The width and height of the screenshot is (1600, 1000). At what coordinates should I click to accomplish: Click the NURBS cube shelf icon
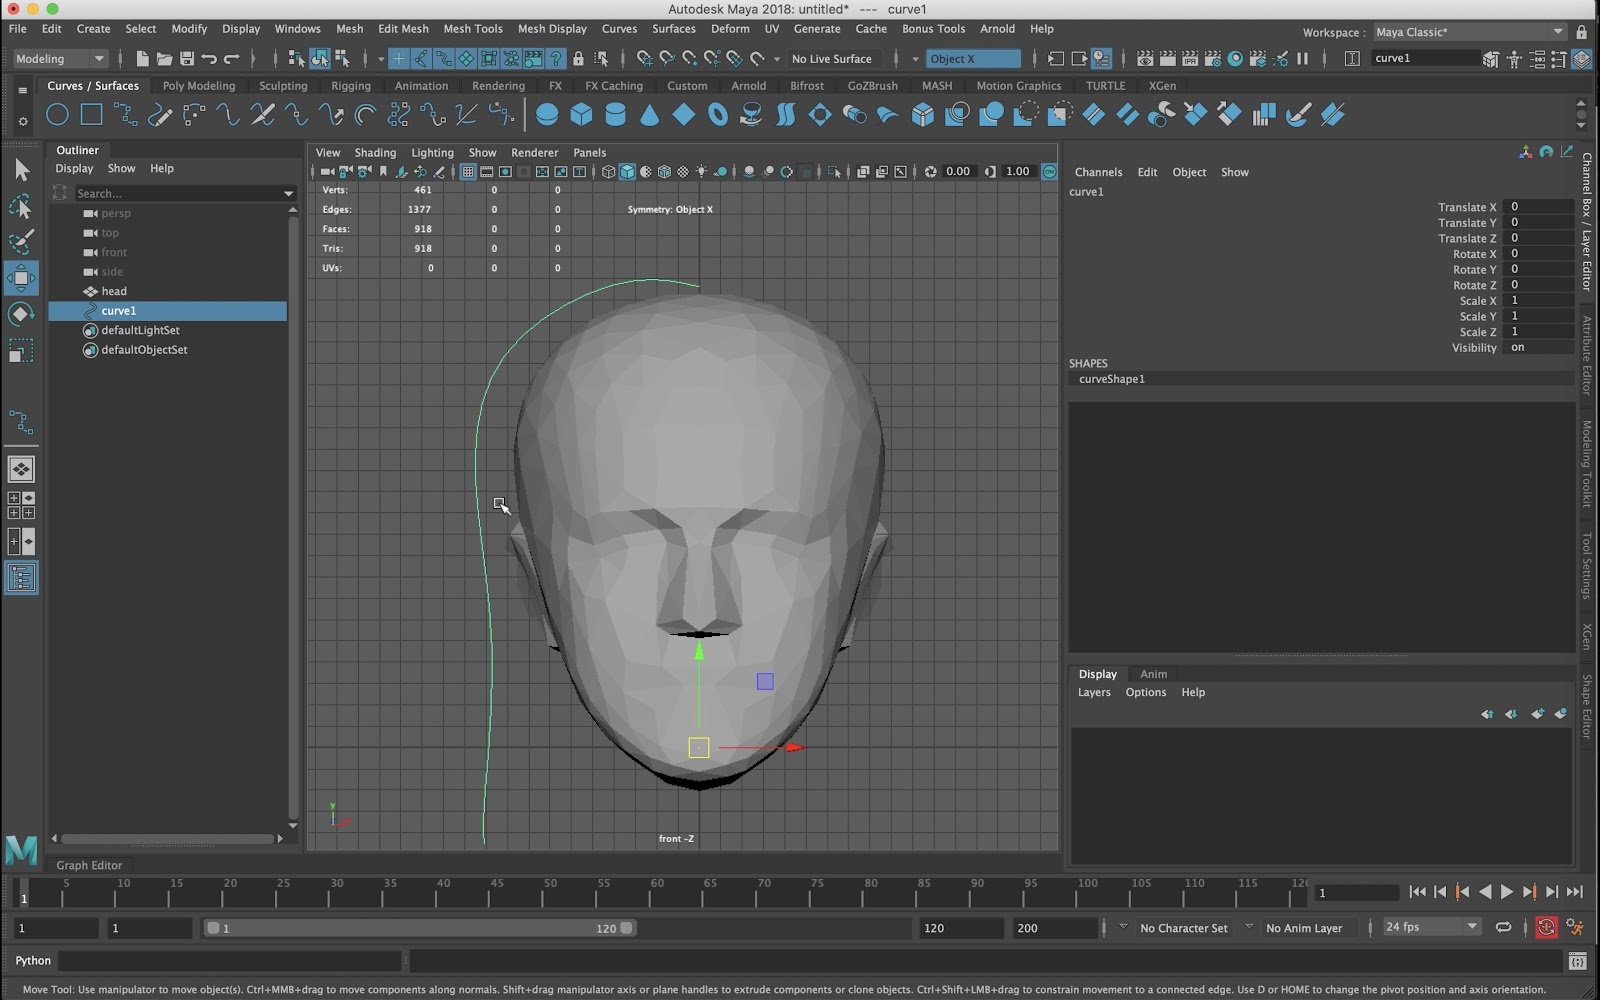[x=581, y=115]
